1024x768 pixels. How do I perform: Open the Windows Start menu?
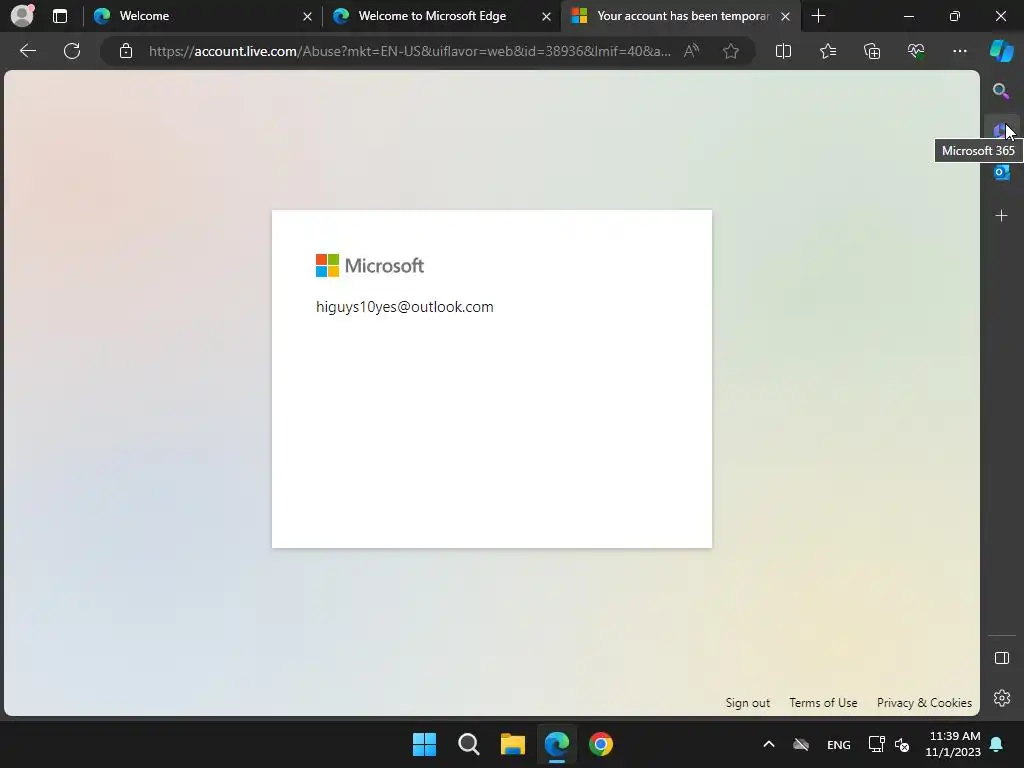(424, 744)
